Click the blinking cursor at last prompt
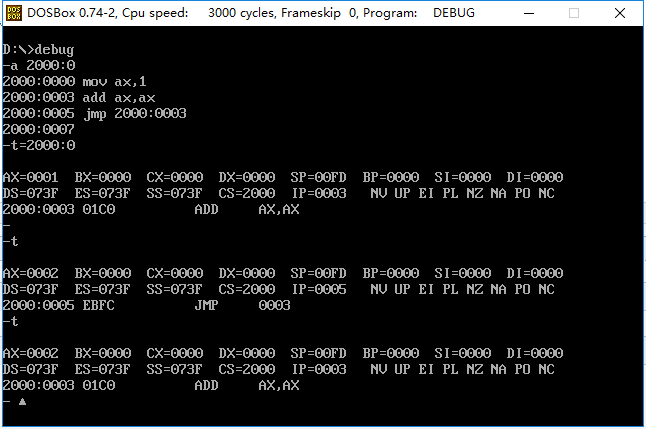The image size is (646, 429). 22,401
